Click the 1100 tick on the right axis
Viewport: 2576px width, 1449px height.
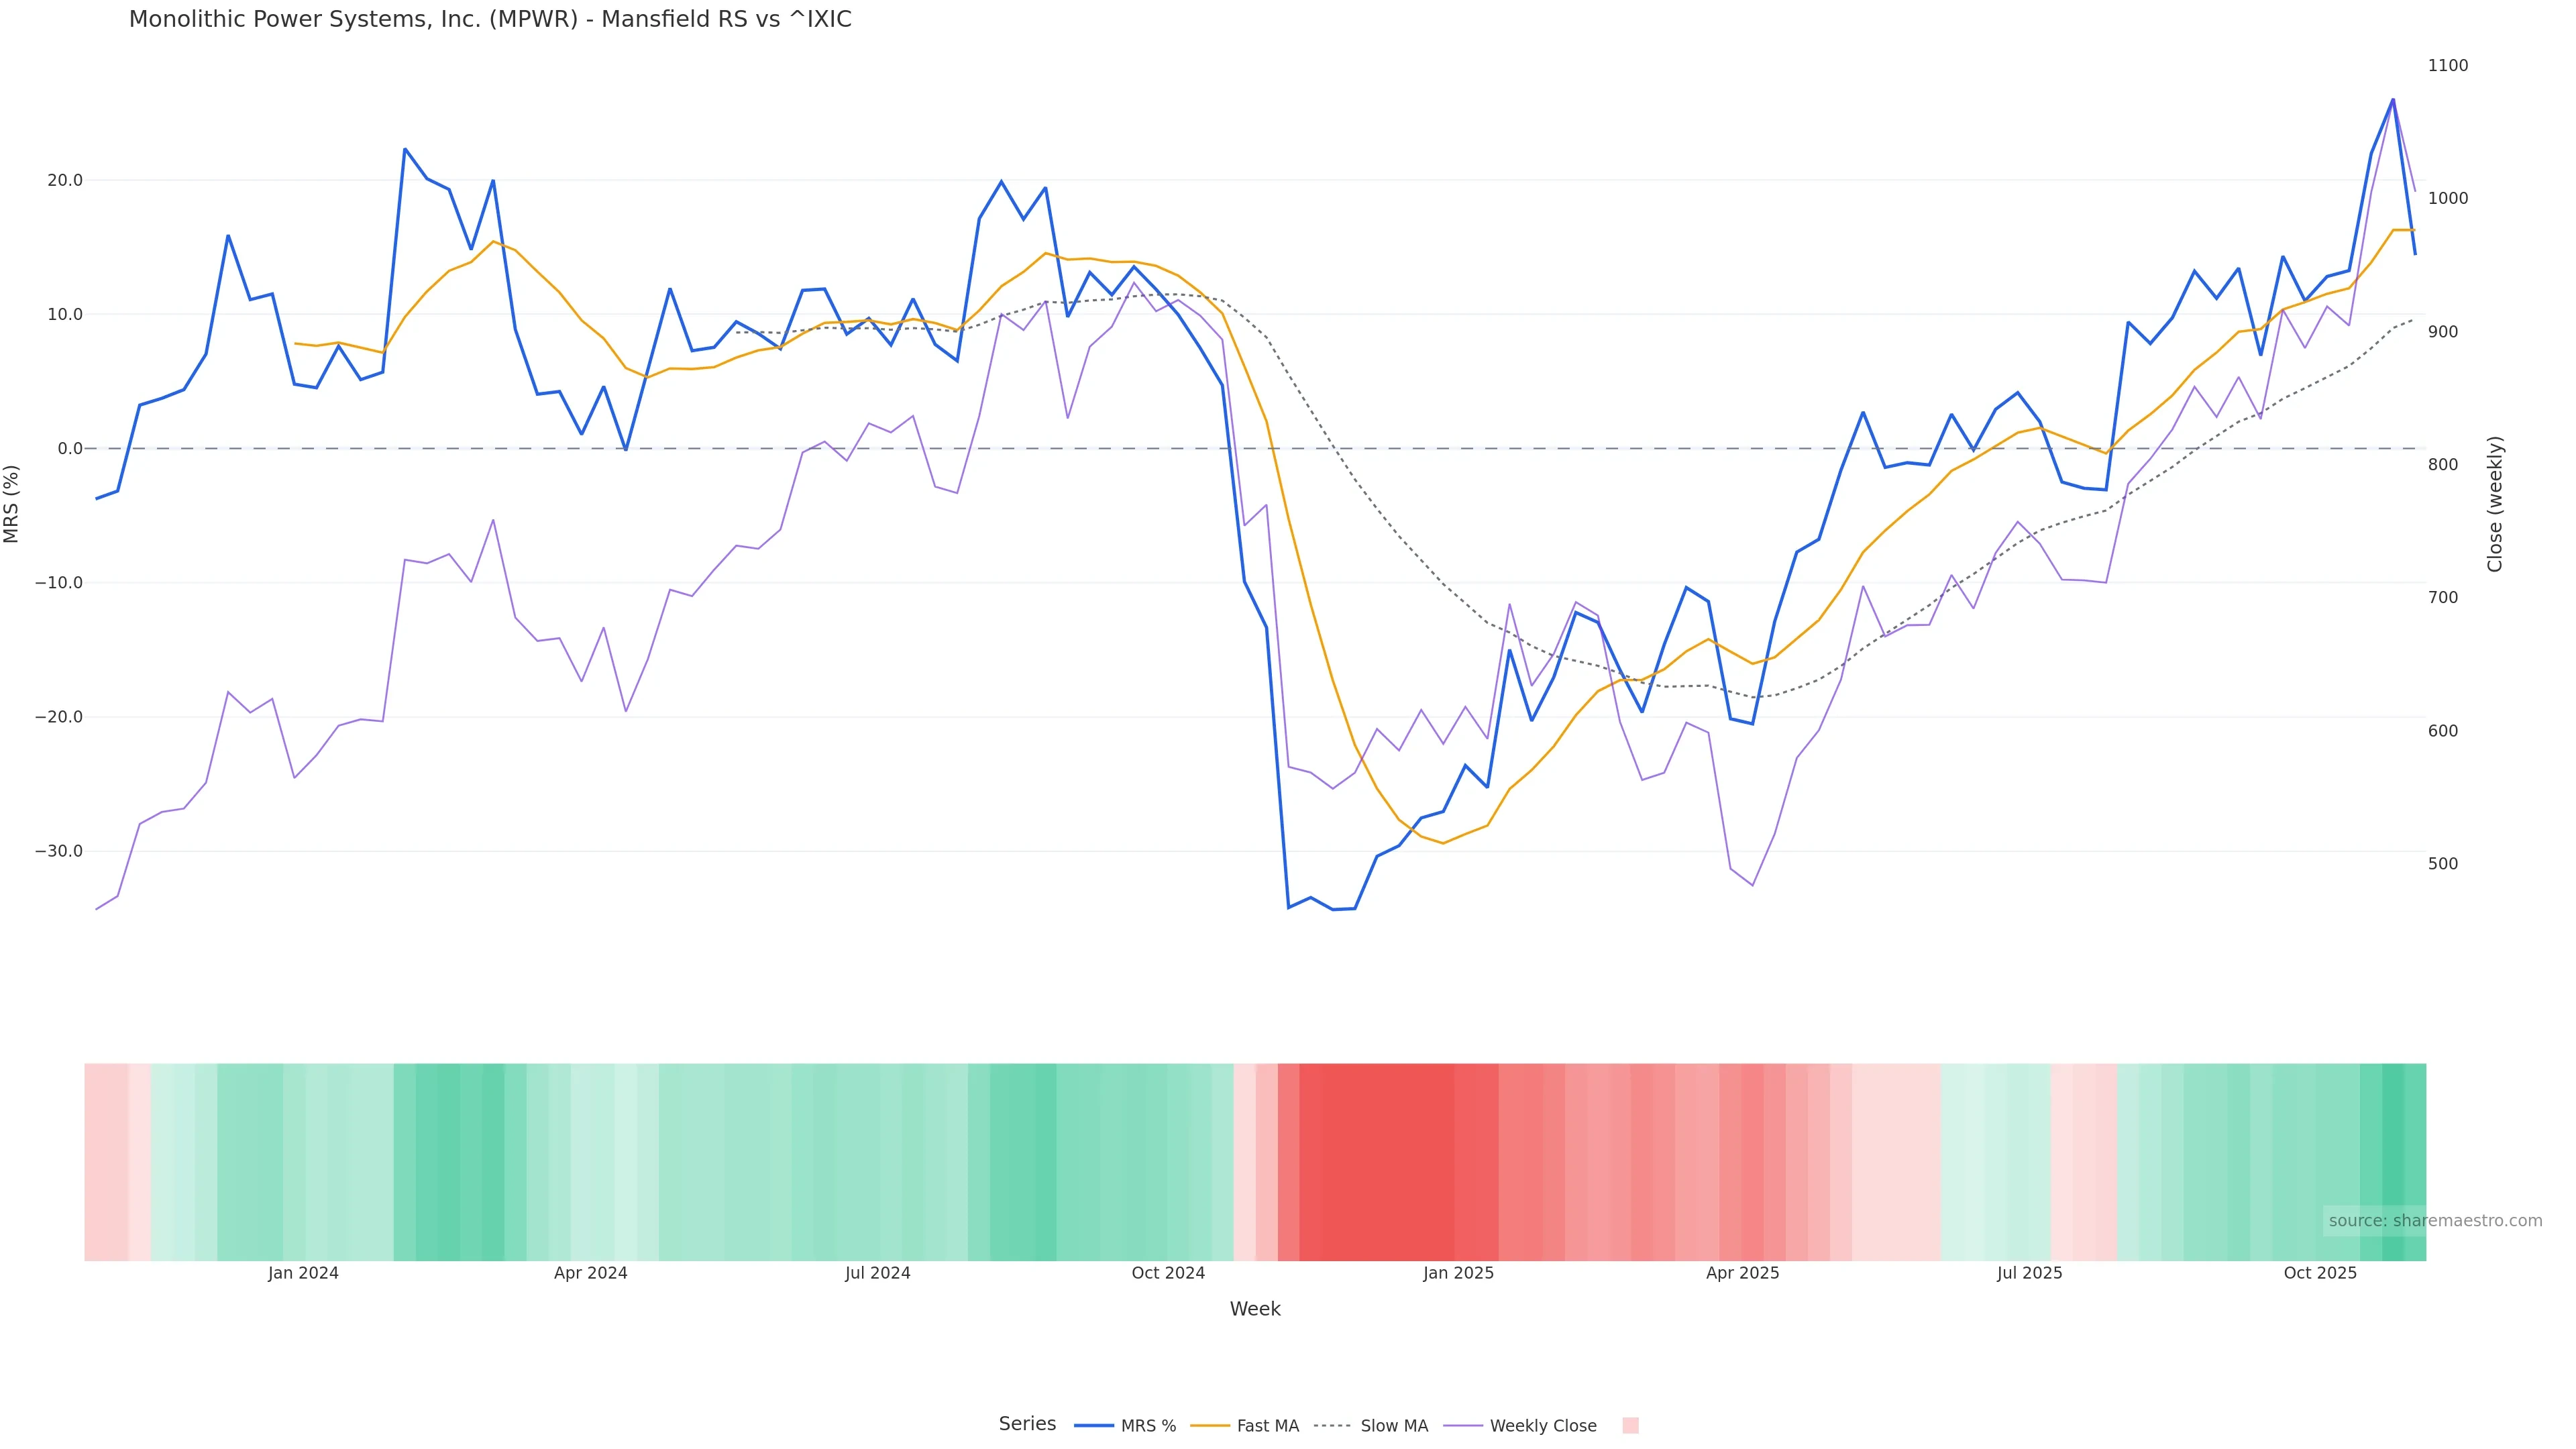pyautogui.click(x=2447, y=66)
